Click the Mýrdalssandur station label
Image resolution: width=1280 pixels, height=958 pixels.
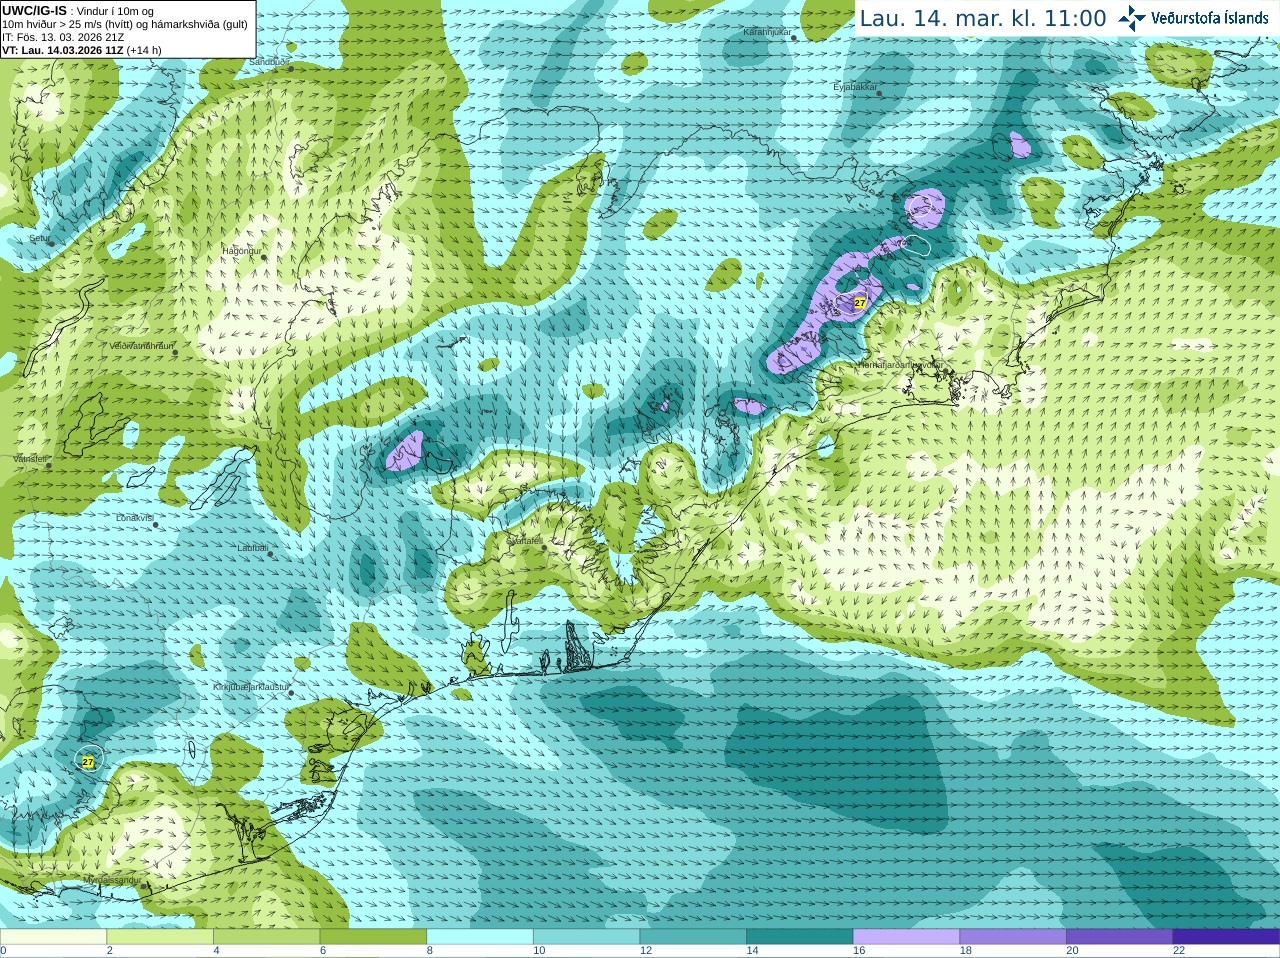pos(112,879)
